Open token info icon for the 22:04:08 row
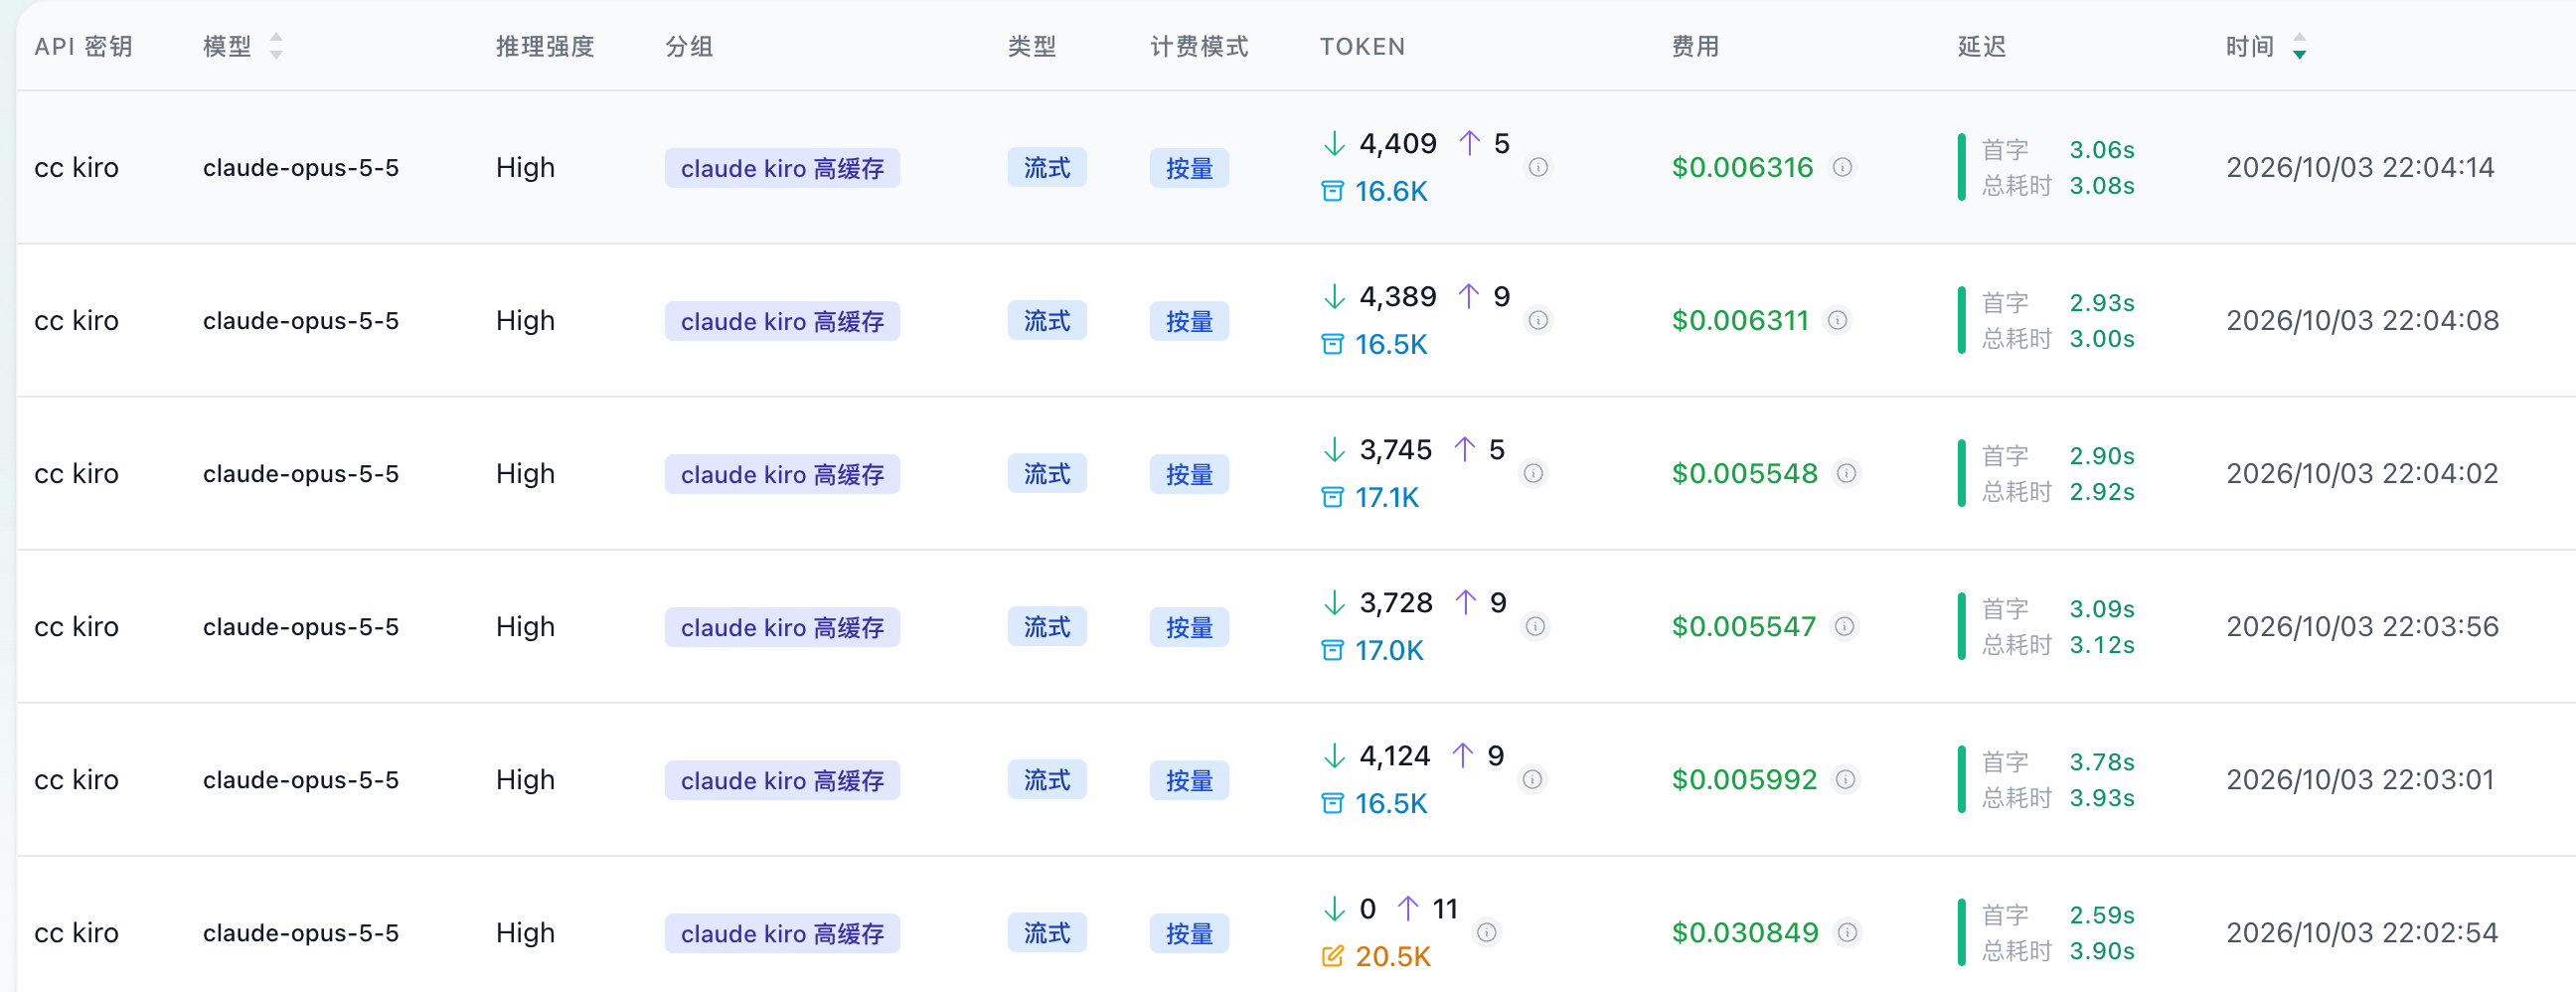Screen dimensions: 2576x992 (x=1538, y=320)
